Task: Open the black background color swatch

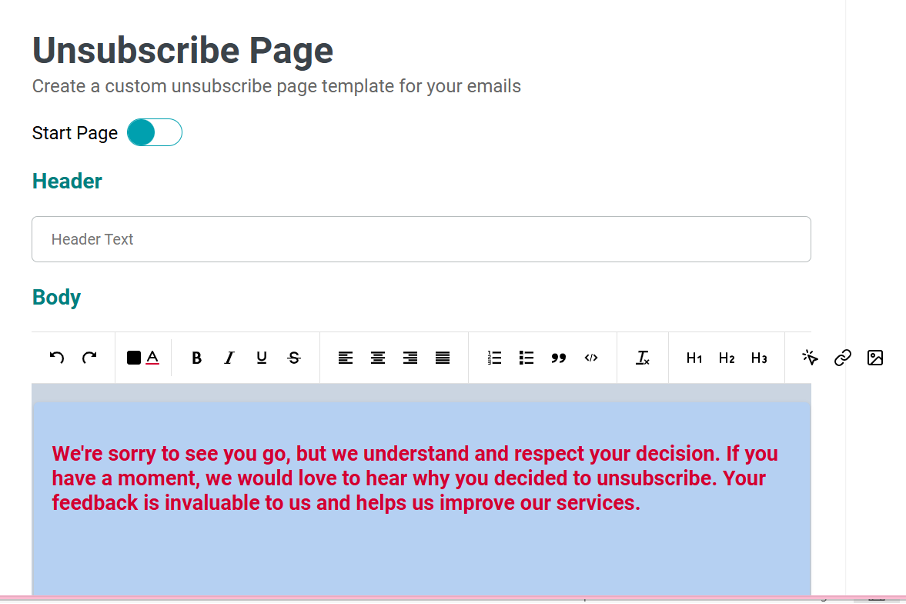Action: pyautogui.click(x=134, y=358)
